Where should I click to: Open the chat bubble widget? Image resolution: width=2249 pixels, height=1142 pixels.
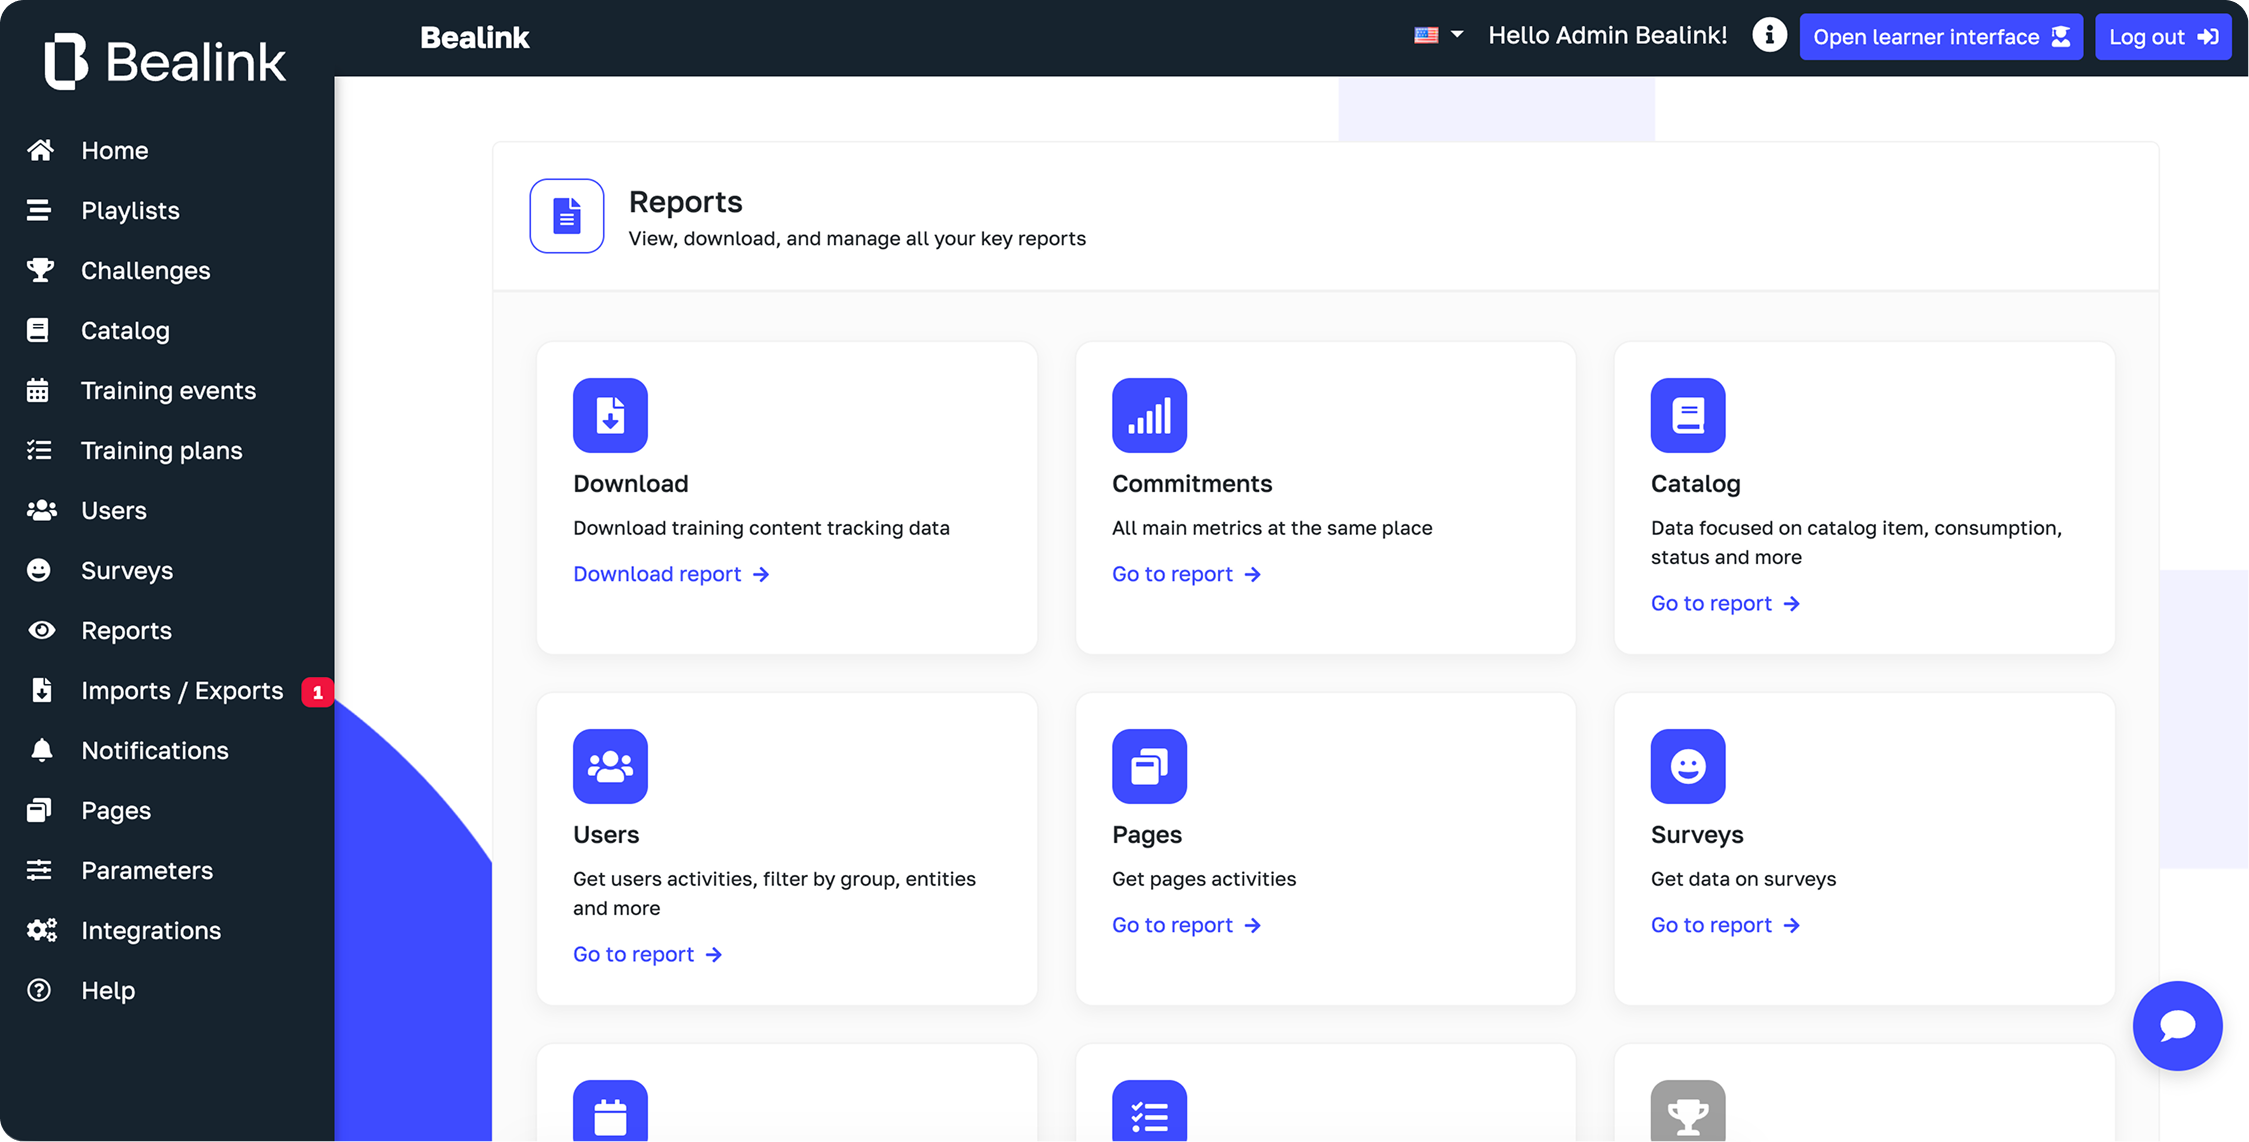[x=2177, y=1025]
